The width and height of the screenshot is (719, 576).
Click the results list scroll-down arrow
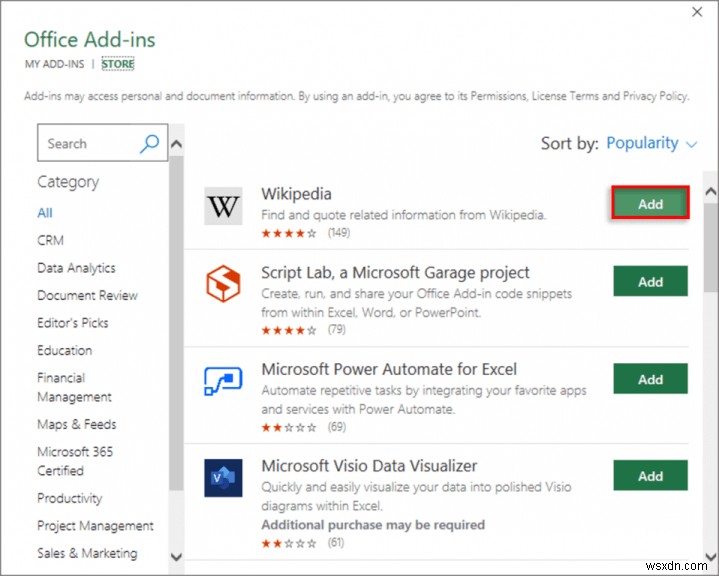tap(711, 556)
